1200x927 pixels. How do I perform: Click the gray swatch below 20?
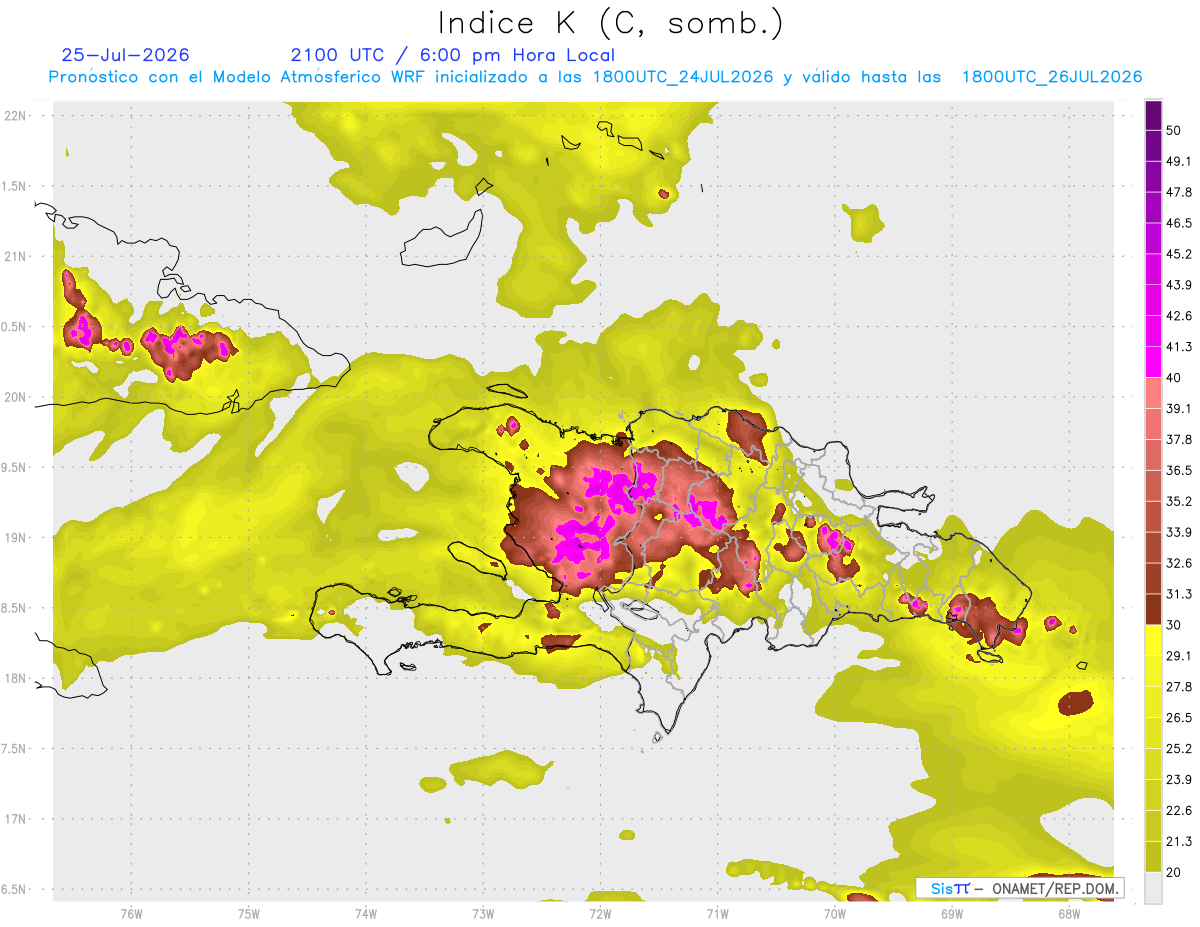[x=1154, y=887]
